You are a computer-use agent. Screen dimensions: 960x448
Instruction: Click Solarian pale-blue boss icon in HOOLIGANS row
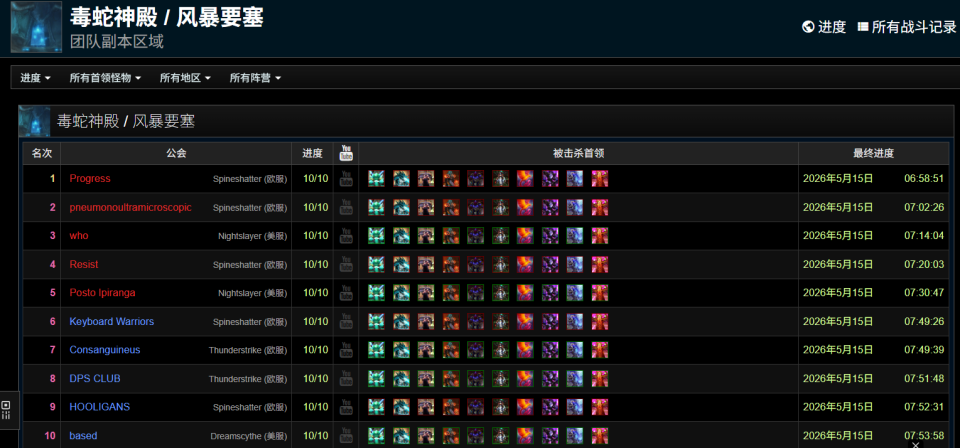575,407
